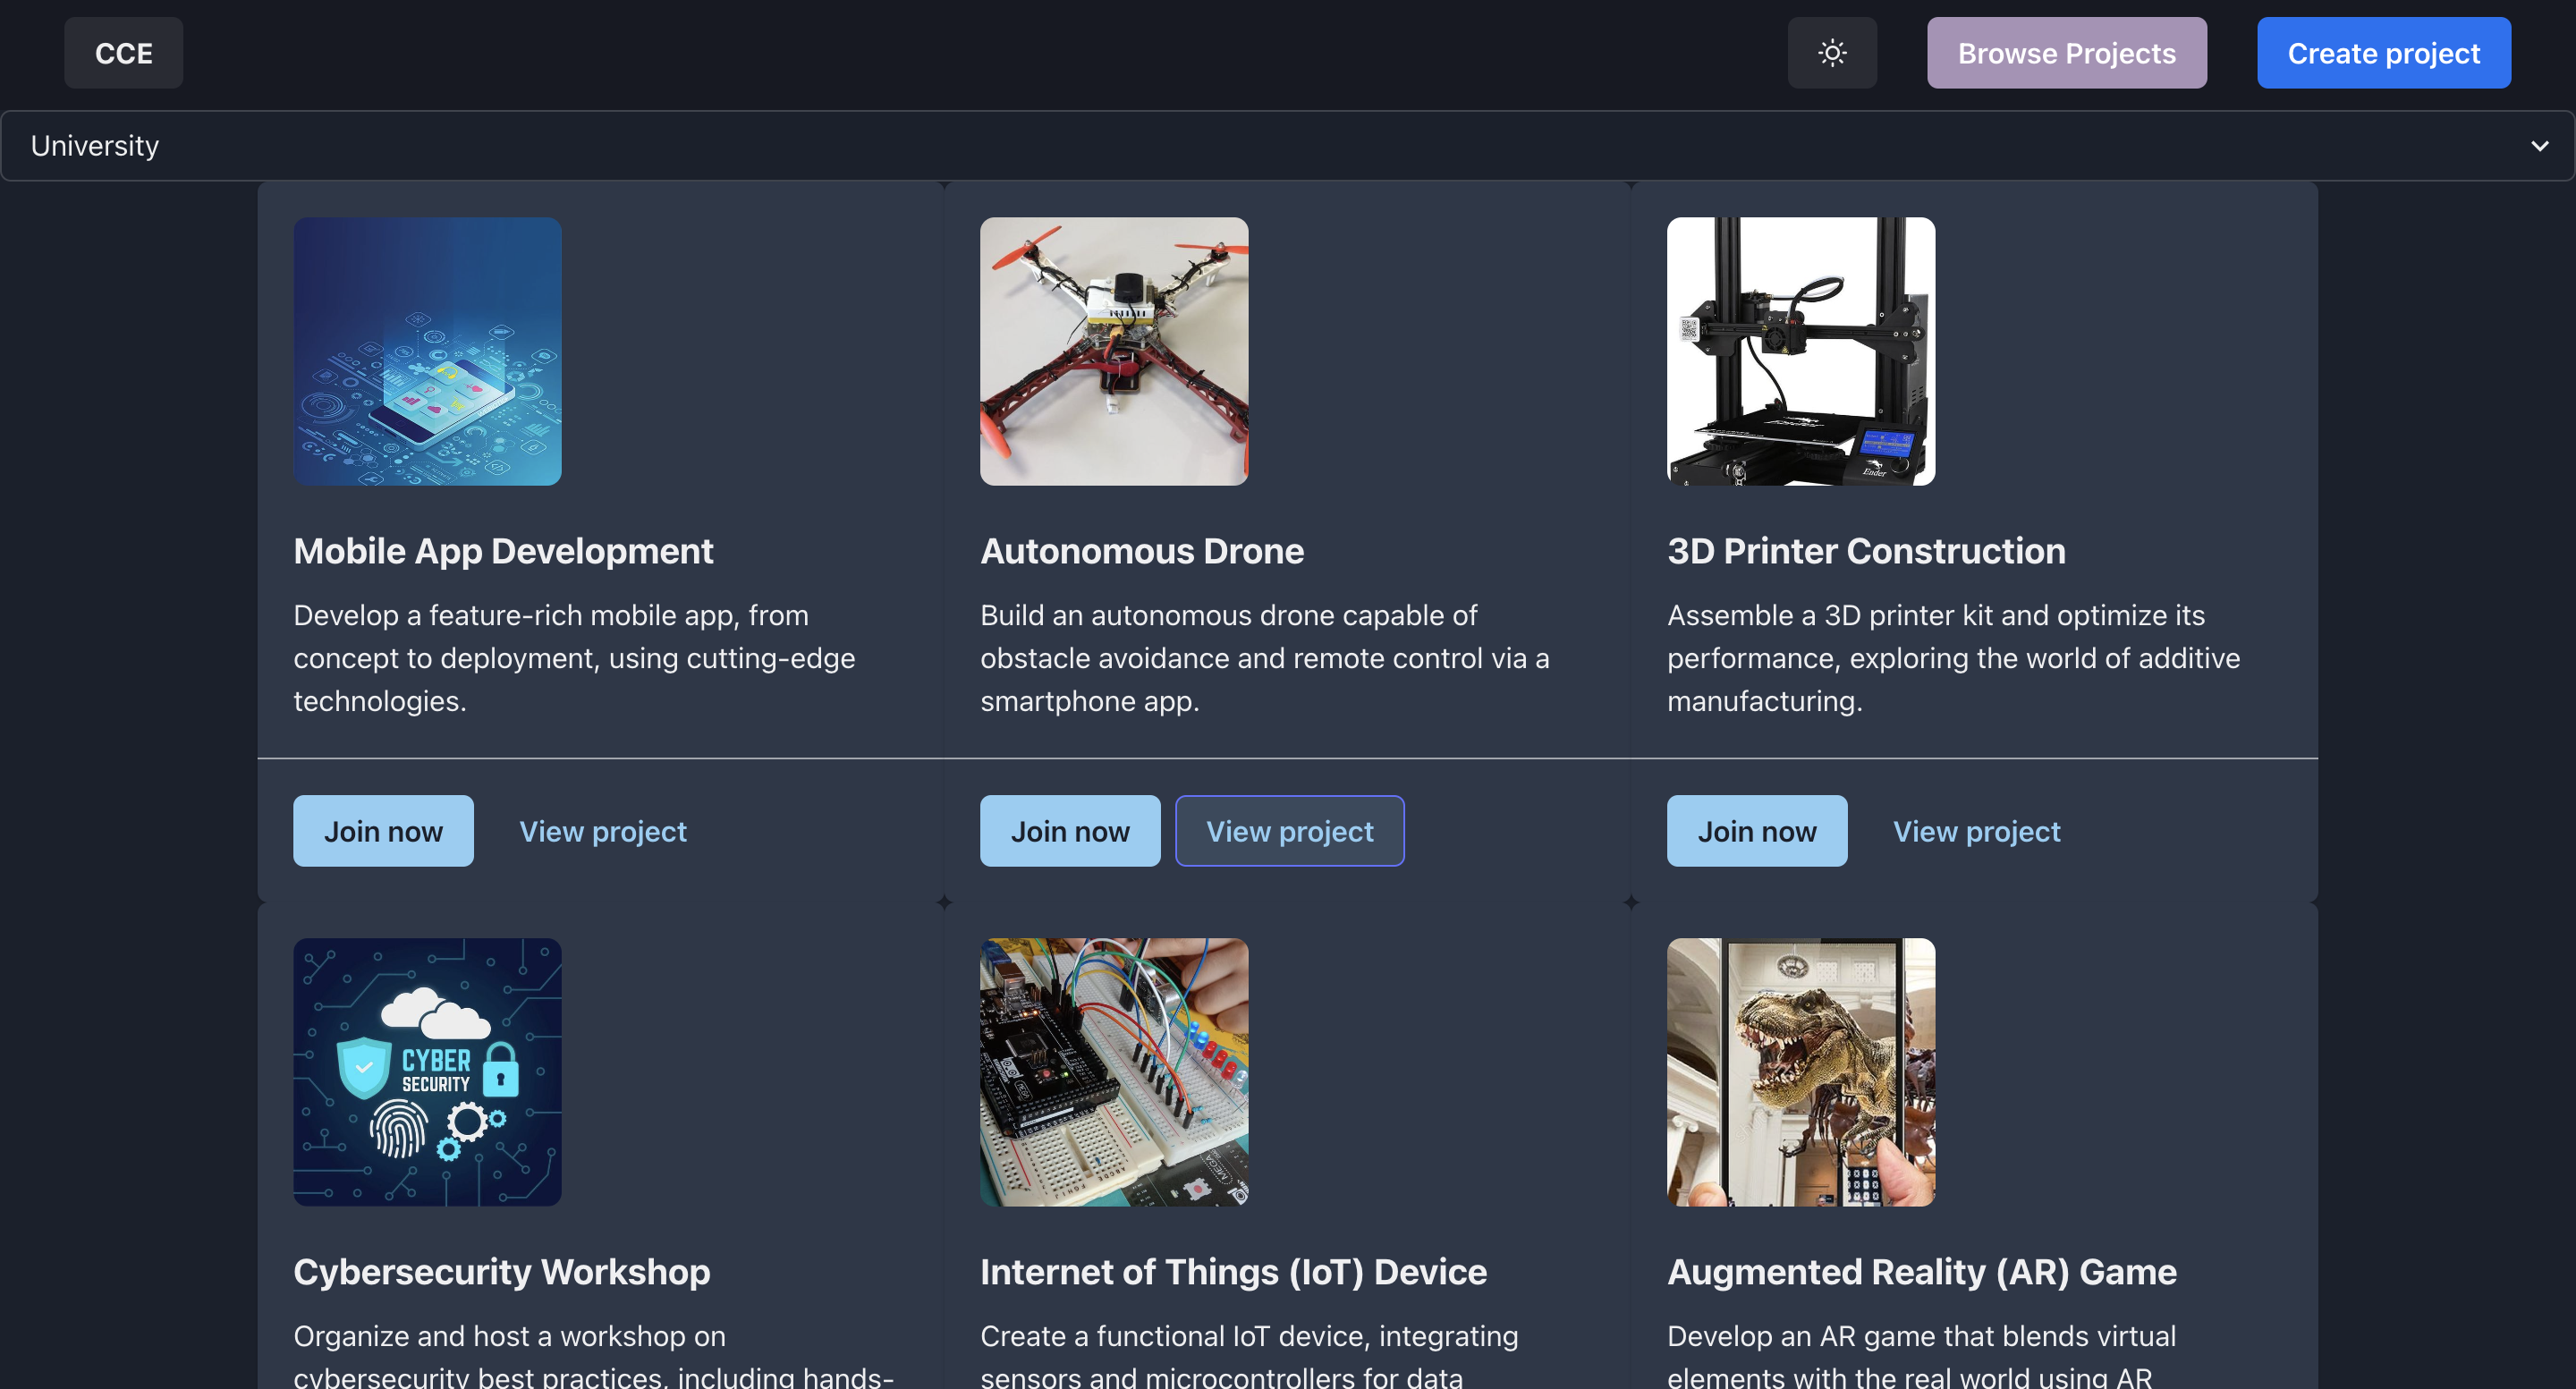View the 3D Printer Construction project
Viewport: 2576px width, 1389px height.
pyautogui.click(x=1976, y=831)
